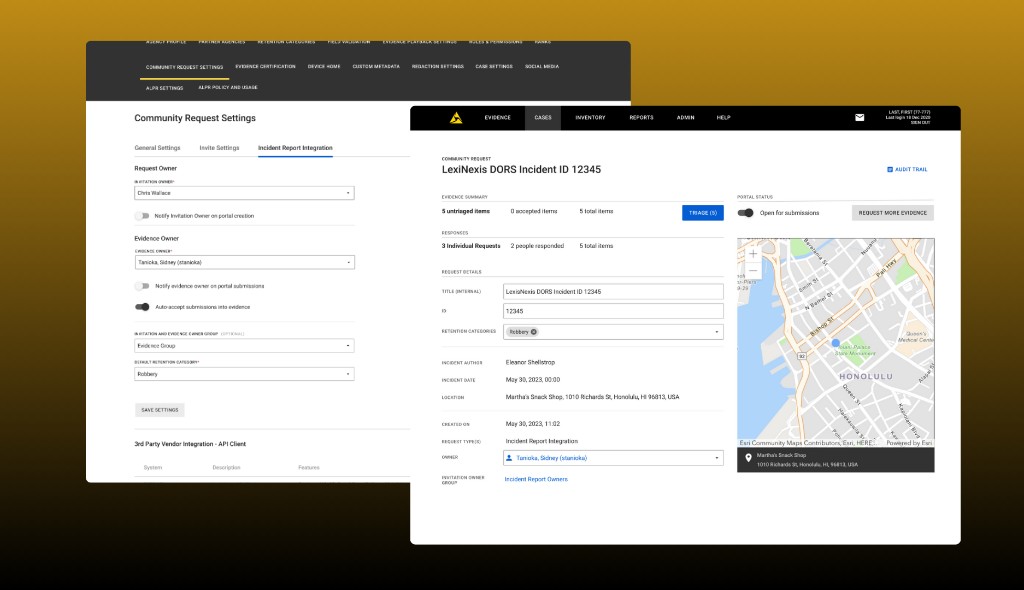This screenshot has width=1024, height=590.
Task: Toggle Open for submissions portal status
Action: [x=745, y=212]
